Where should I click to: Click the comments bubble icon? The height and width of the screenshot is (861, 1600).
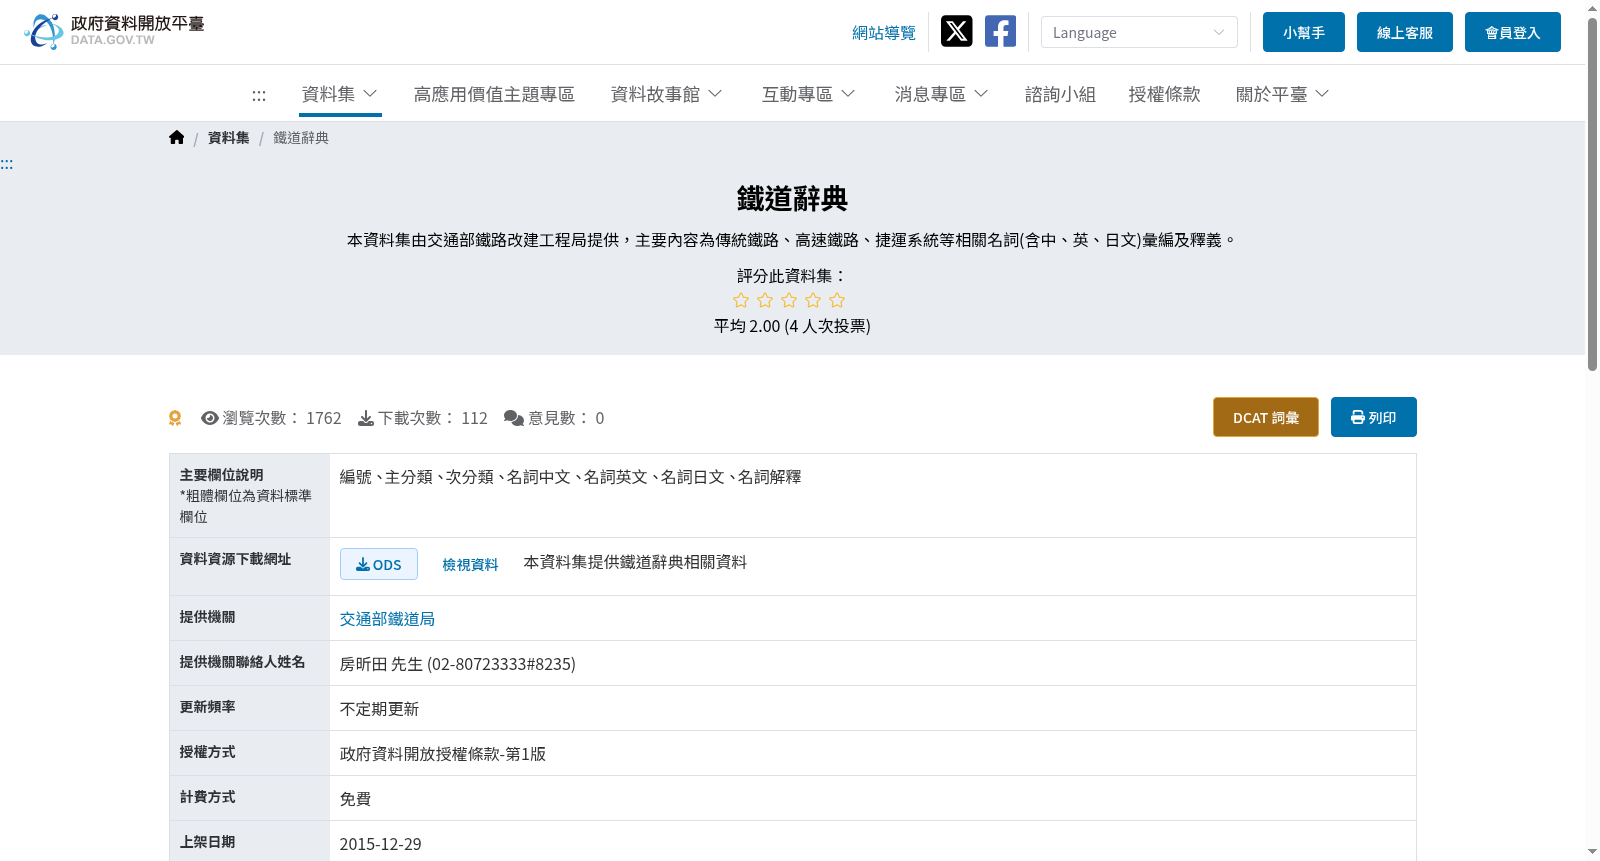[x=514, y=418]
